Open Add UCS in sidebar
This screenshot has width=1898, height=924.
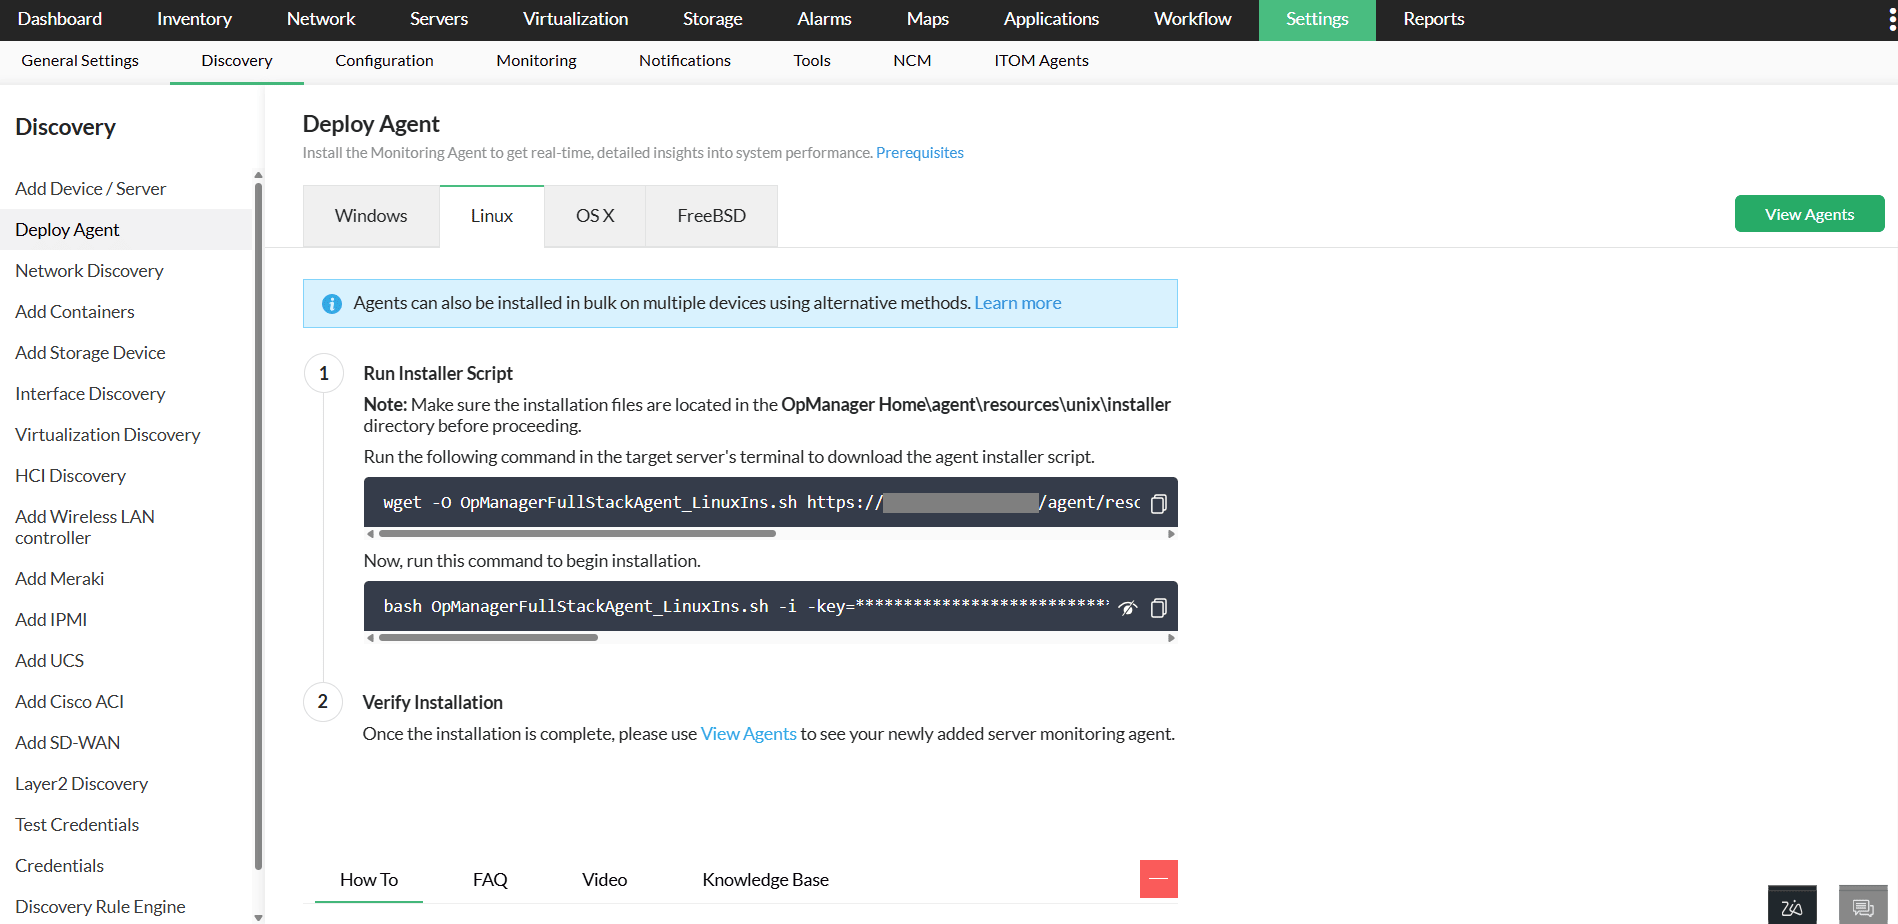coord(50,661)
